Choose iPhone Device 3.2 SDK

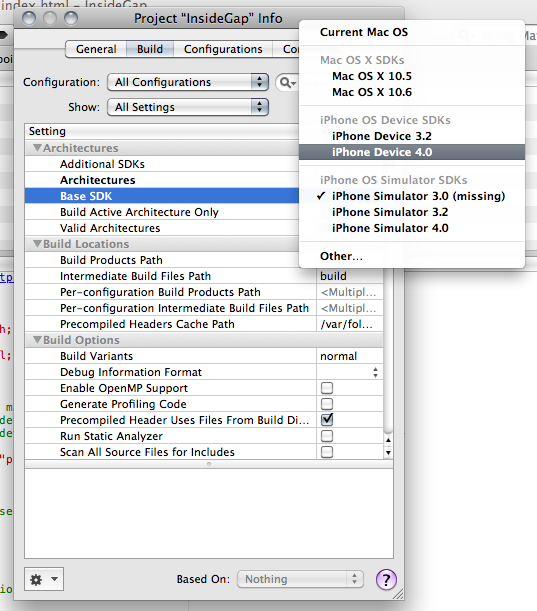pos(412,136)
